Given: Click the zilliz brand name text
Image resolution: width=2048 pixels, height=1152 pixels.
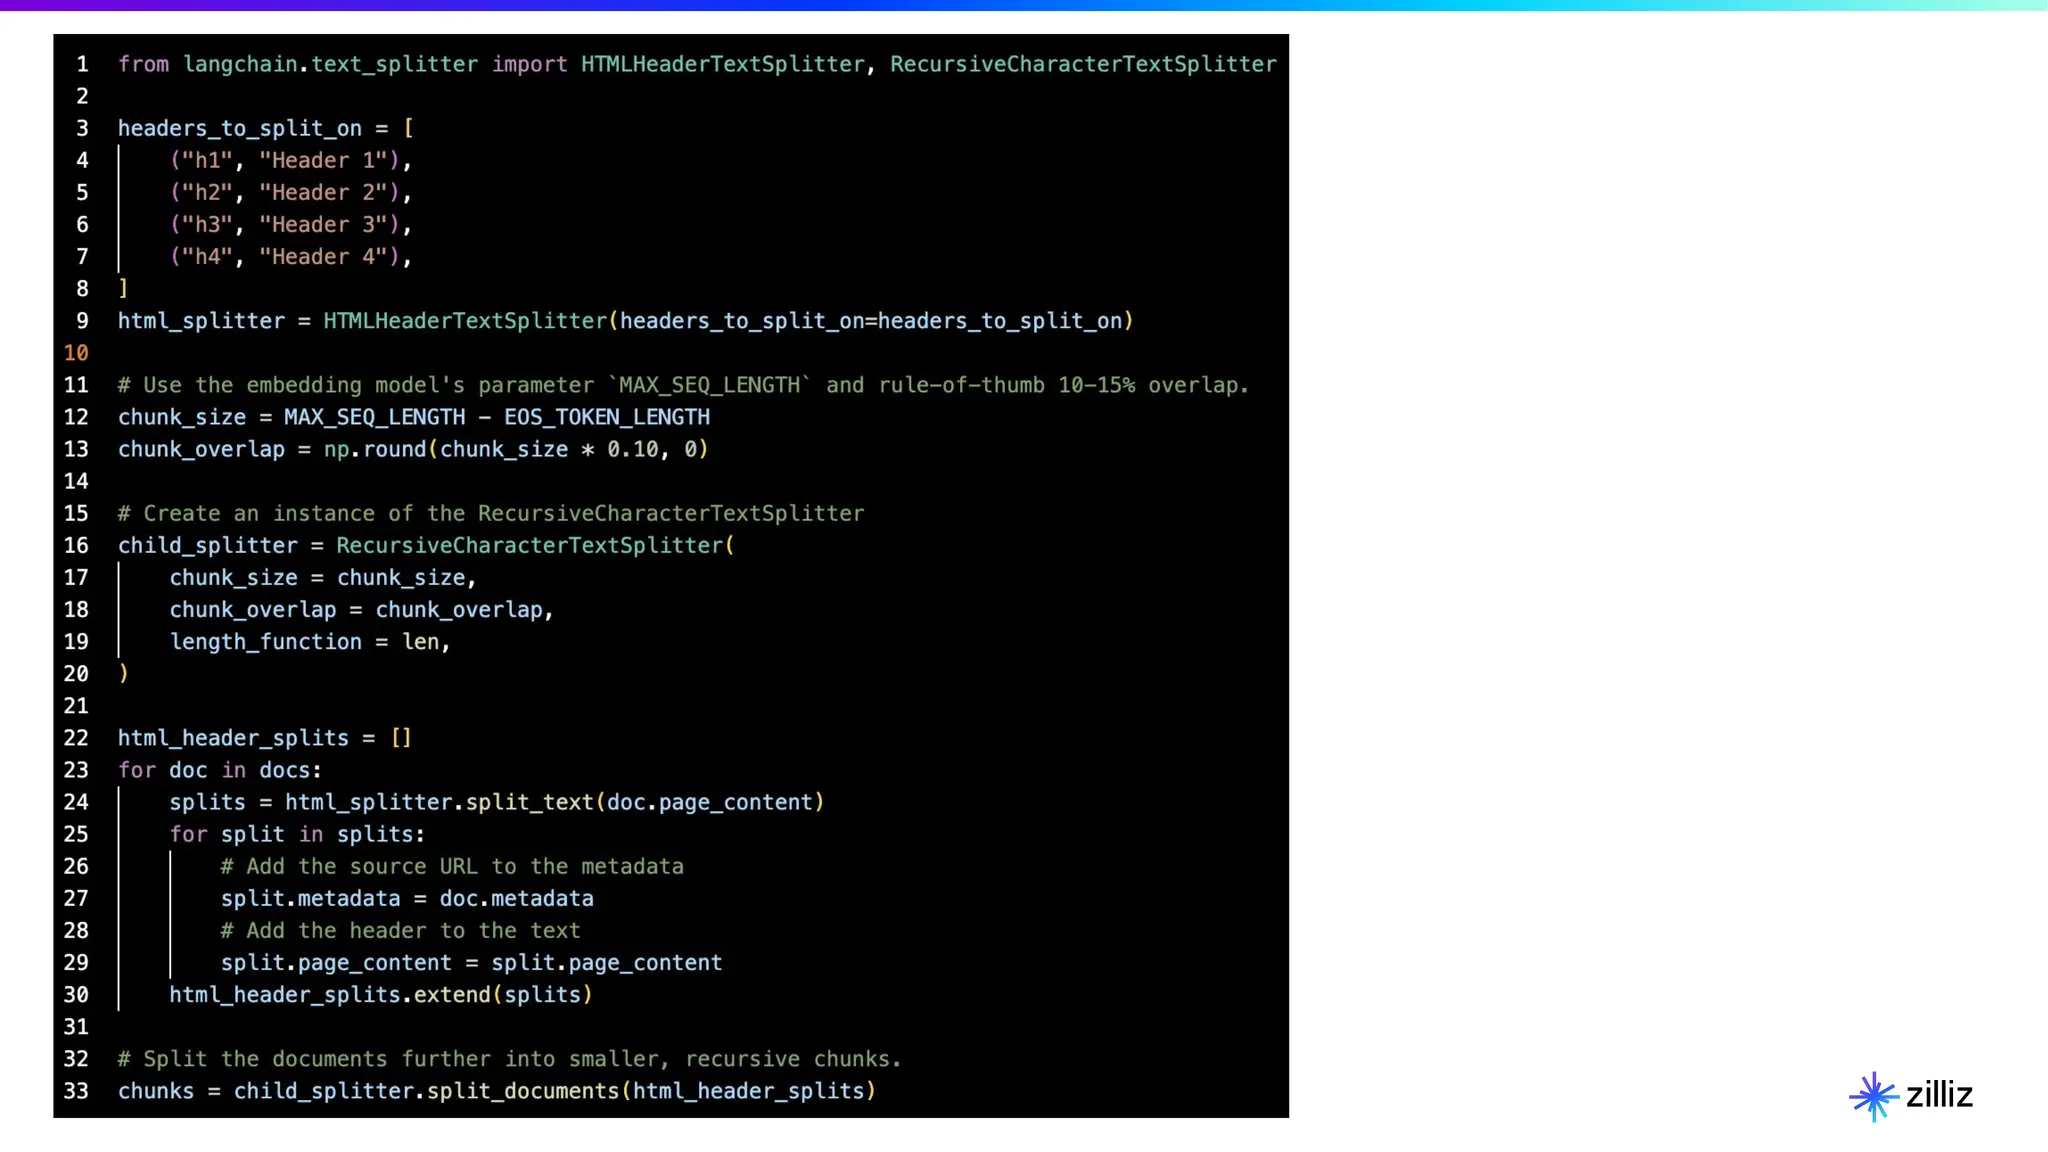Looking at the screenshot, I should (1939, 1095).
